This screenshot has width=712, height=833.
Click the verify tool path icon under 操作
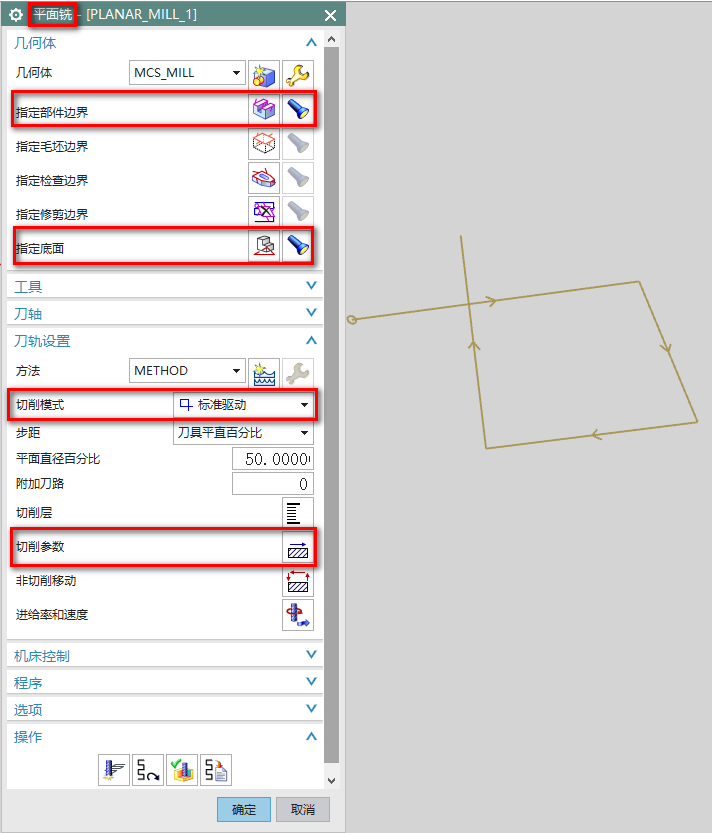[x=182, y=770]
